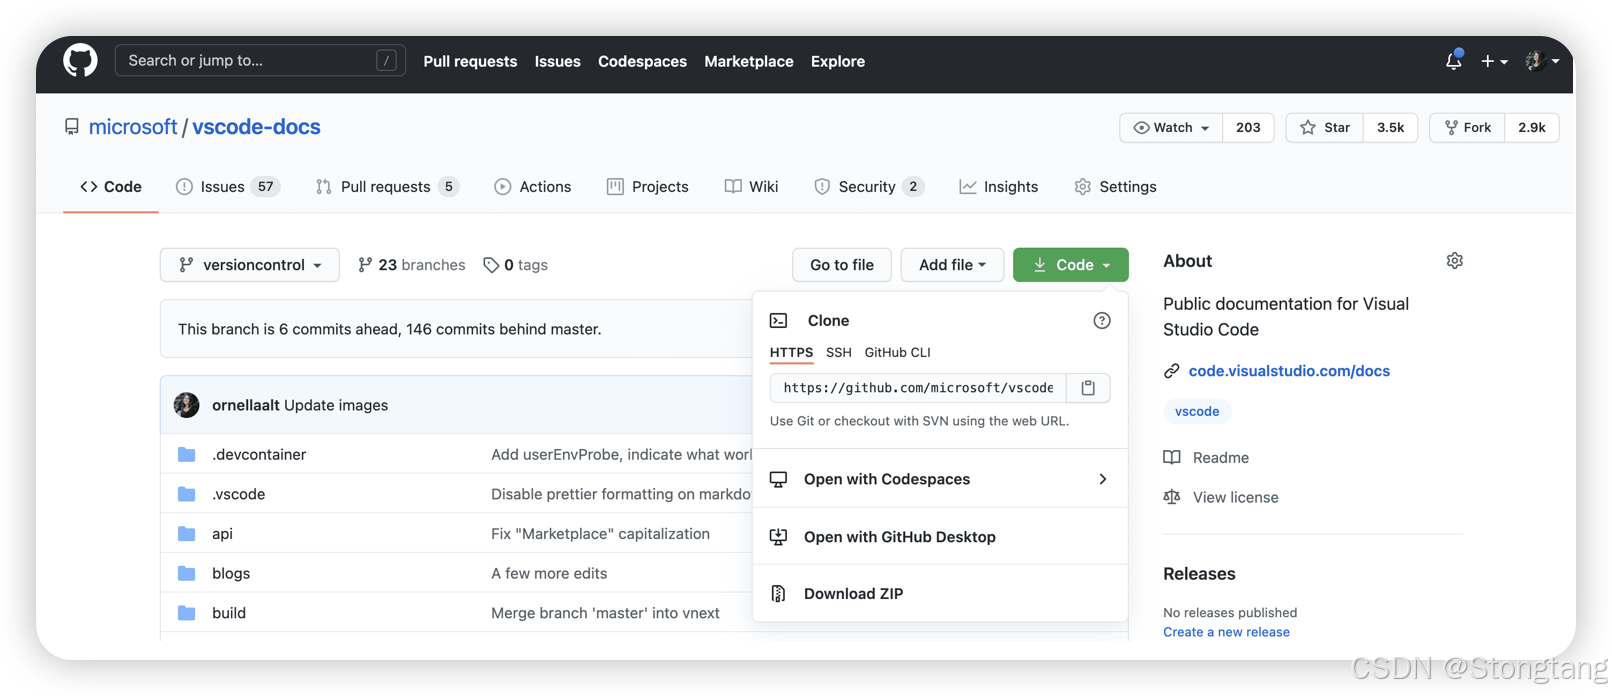
Task: Open Issues in top navigation
Action: pos(557,61)
